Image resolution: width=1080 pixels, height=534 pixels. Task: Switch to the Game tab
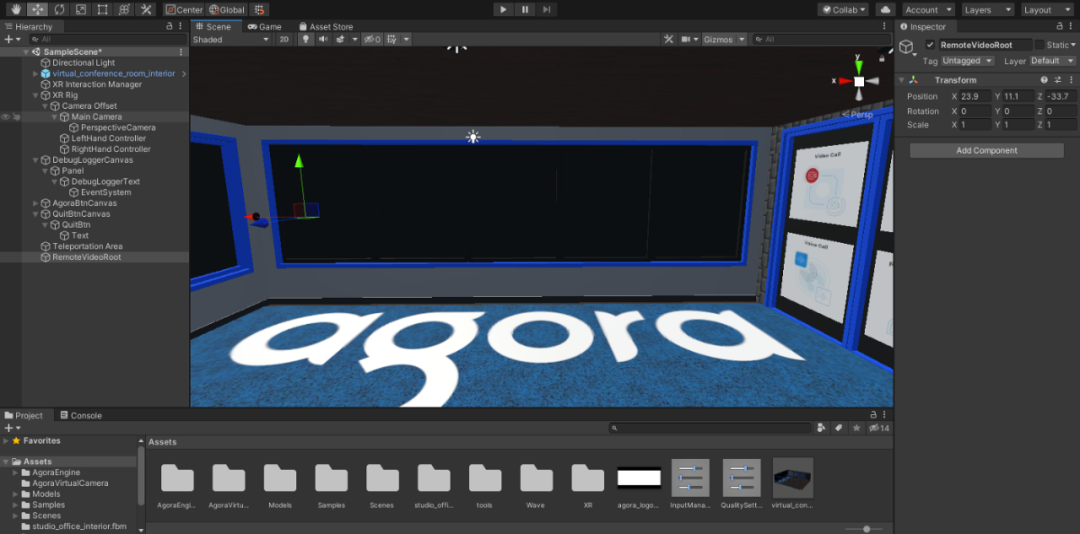[x=265, y=26]
